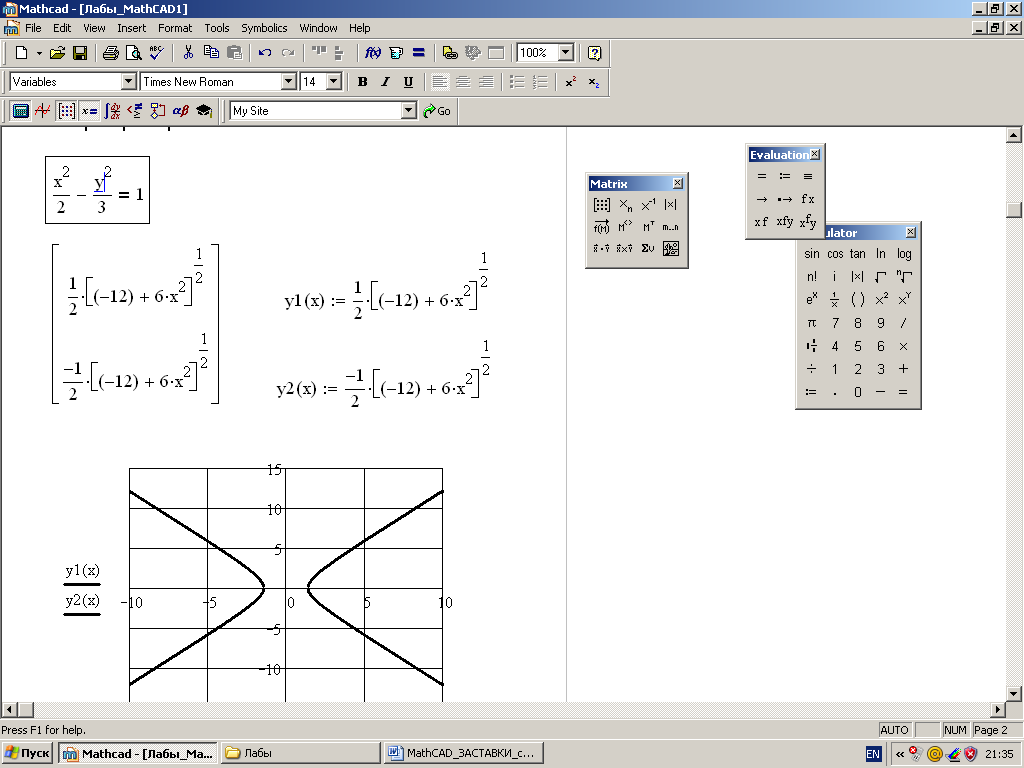The width and height of the screenshot is (1024, 768).
Task: Click the vertical scrollbar down arrow
Action: click(x=1014, y=693)
